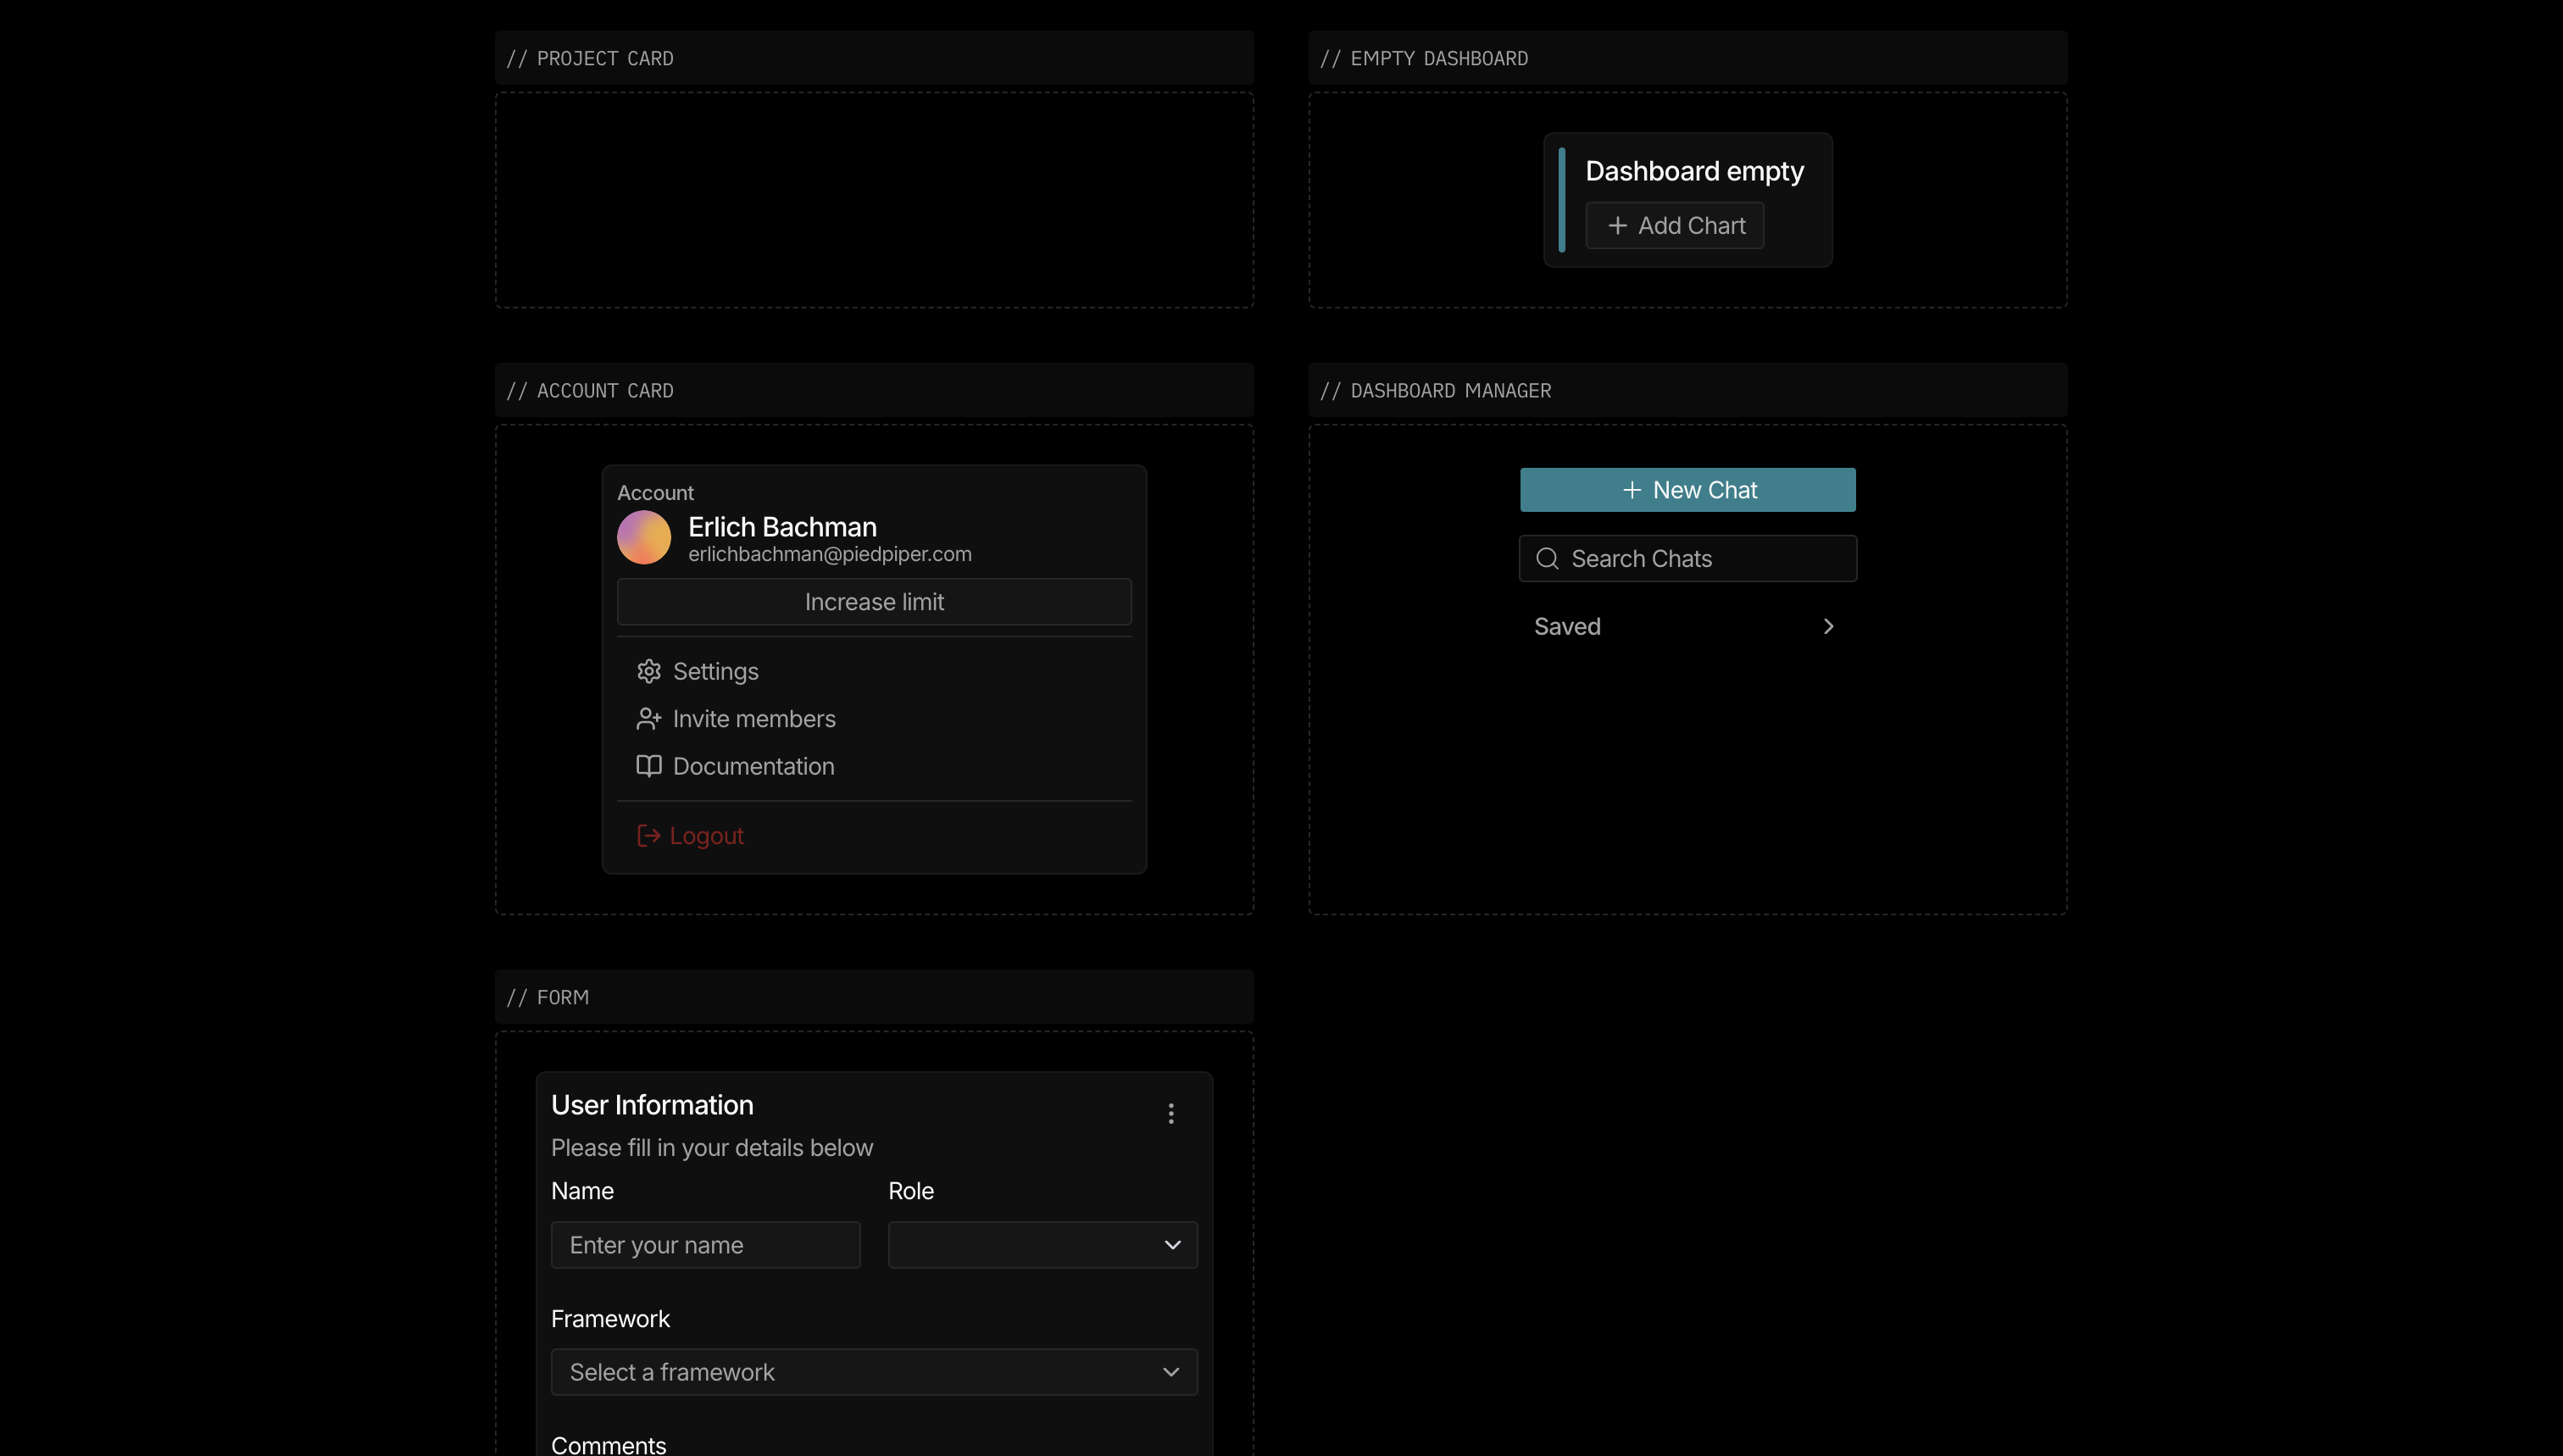This screenshot has width=2563, height=1456.
Task: Click the // DASHBOARD MANAGER section label
Action: (x=1436, y=391)
